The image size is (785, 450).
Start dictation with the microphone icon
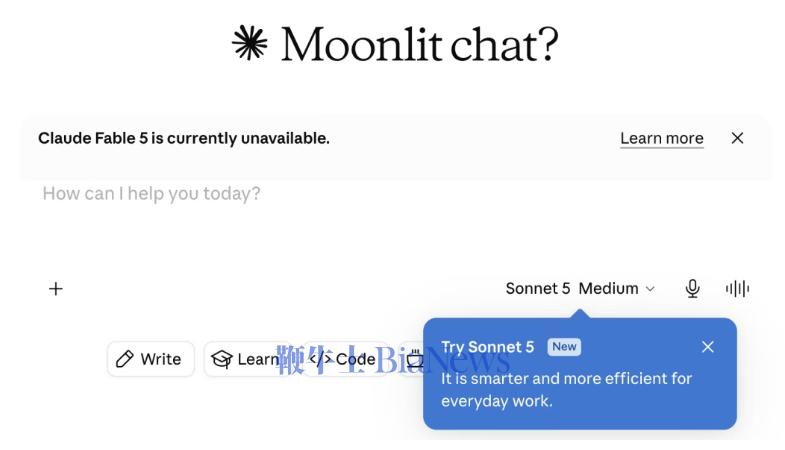(x=692, y=288)
